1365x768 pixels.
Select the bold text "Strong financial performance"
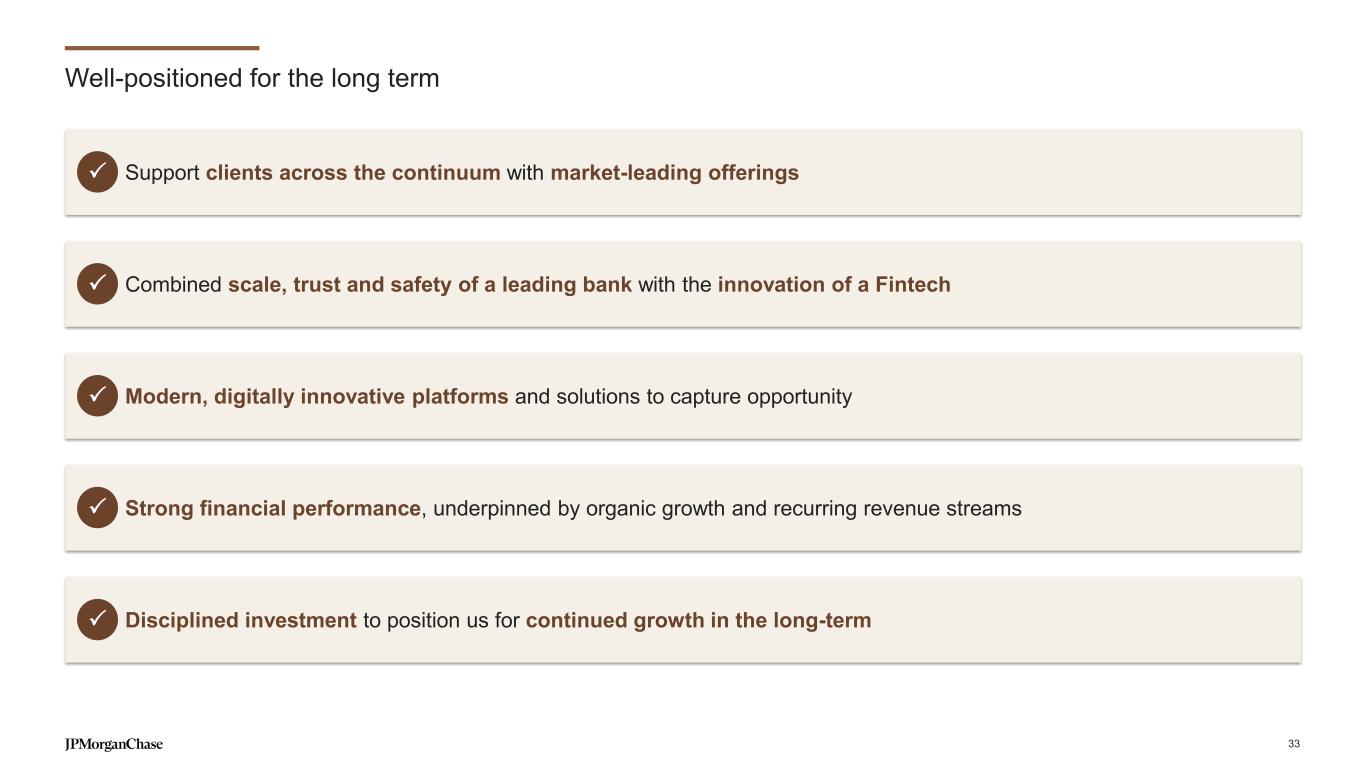pos(273,509)
